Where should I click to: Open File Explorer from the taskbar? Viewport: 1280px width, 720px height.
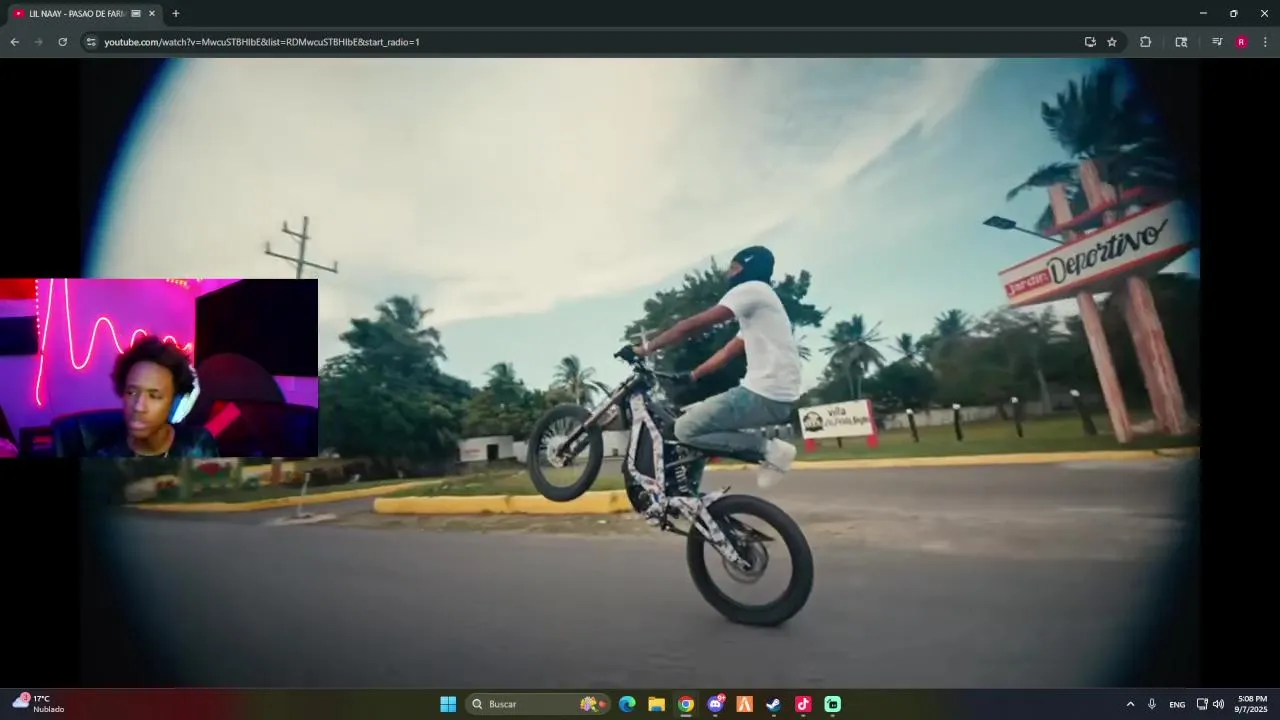coord(656,704)
